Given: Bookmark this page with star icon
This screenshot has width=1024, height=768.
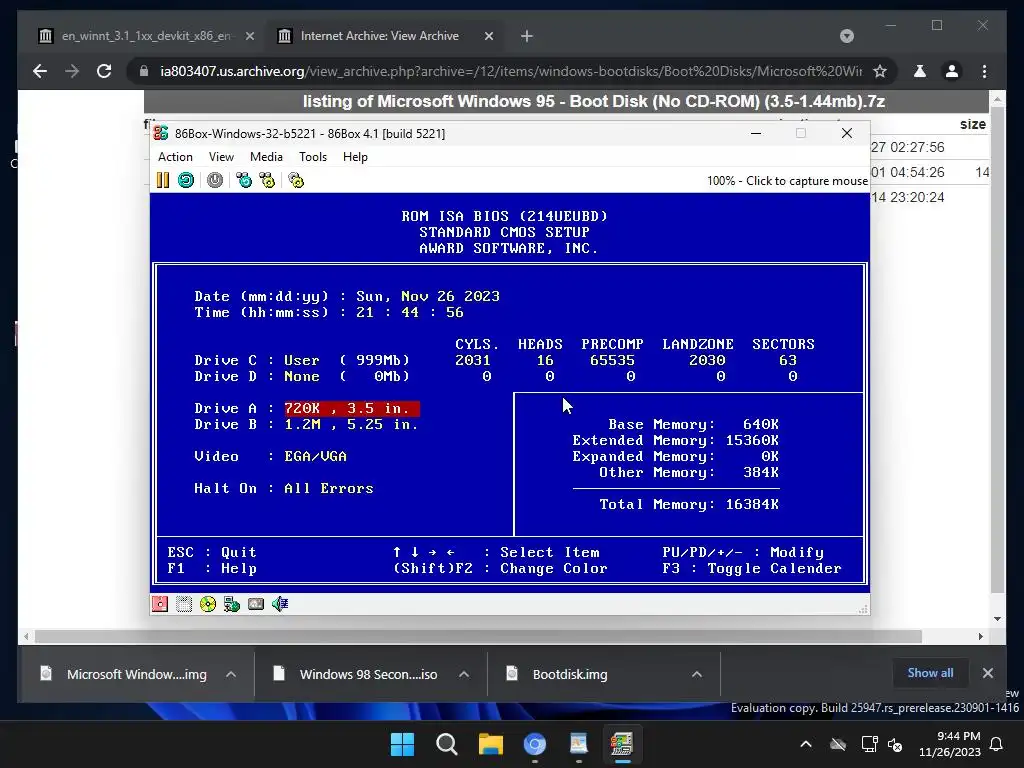Looking at the screenshot, I should 880,71.
